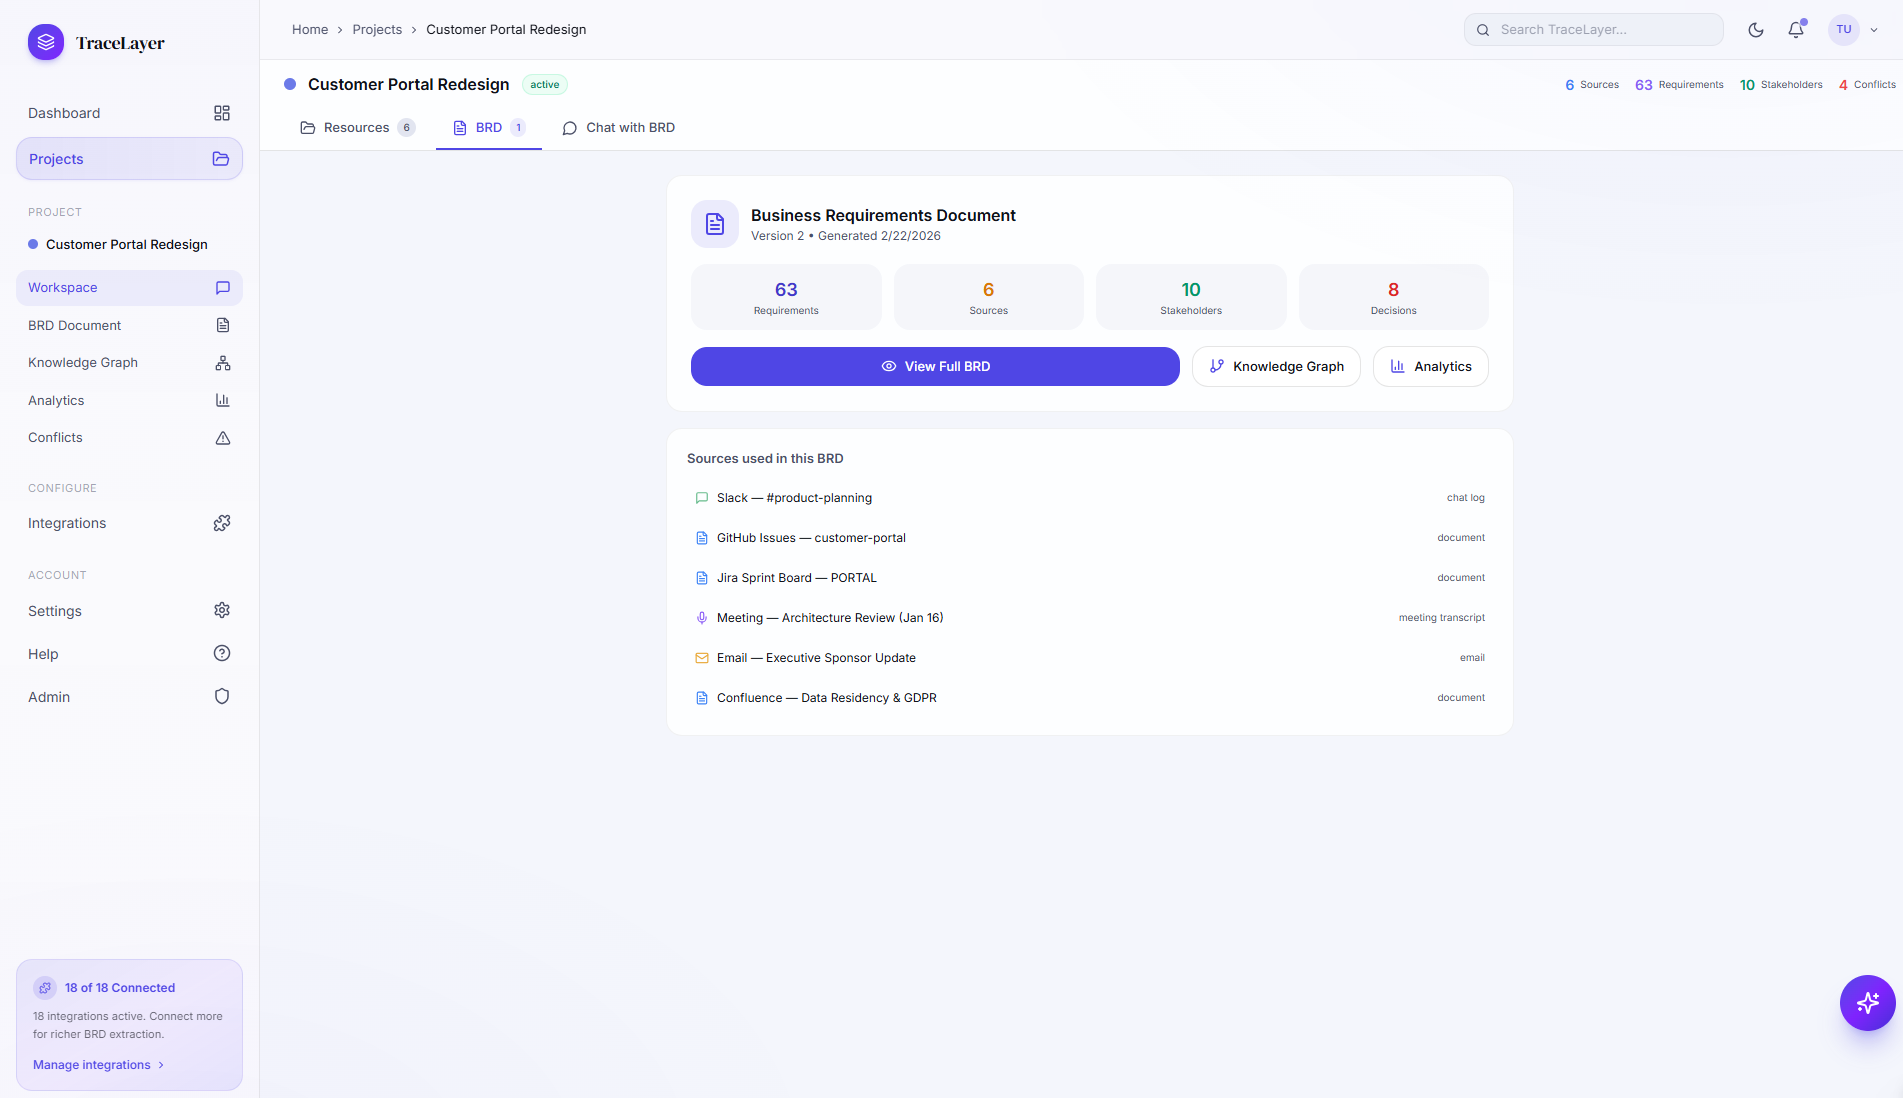This screenshot has height=1098, width=1903.
Task: Open Settings in the sidebar
Action: point(129,611)
